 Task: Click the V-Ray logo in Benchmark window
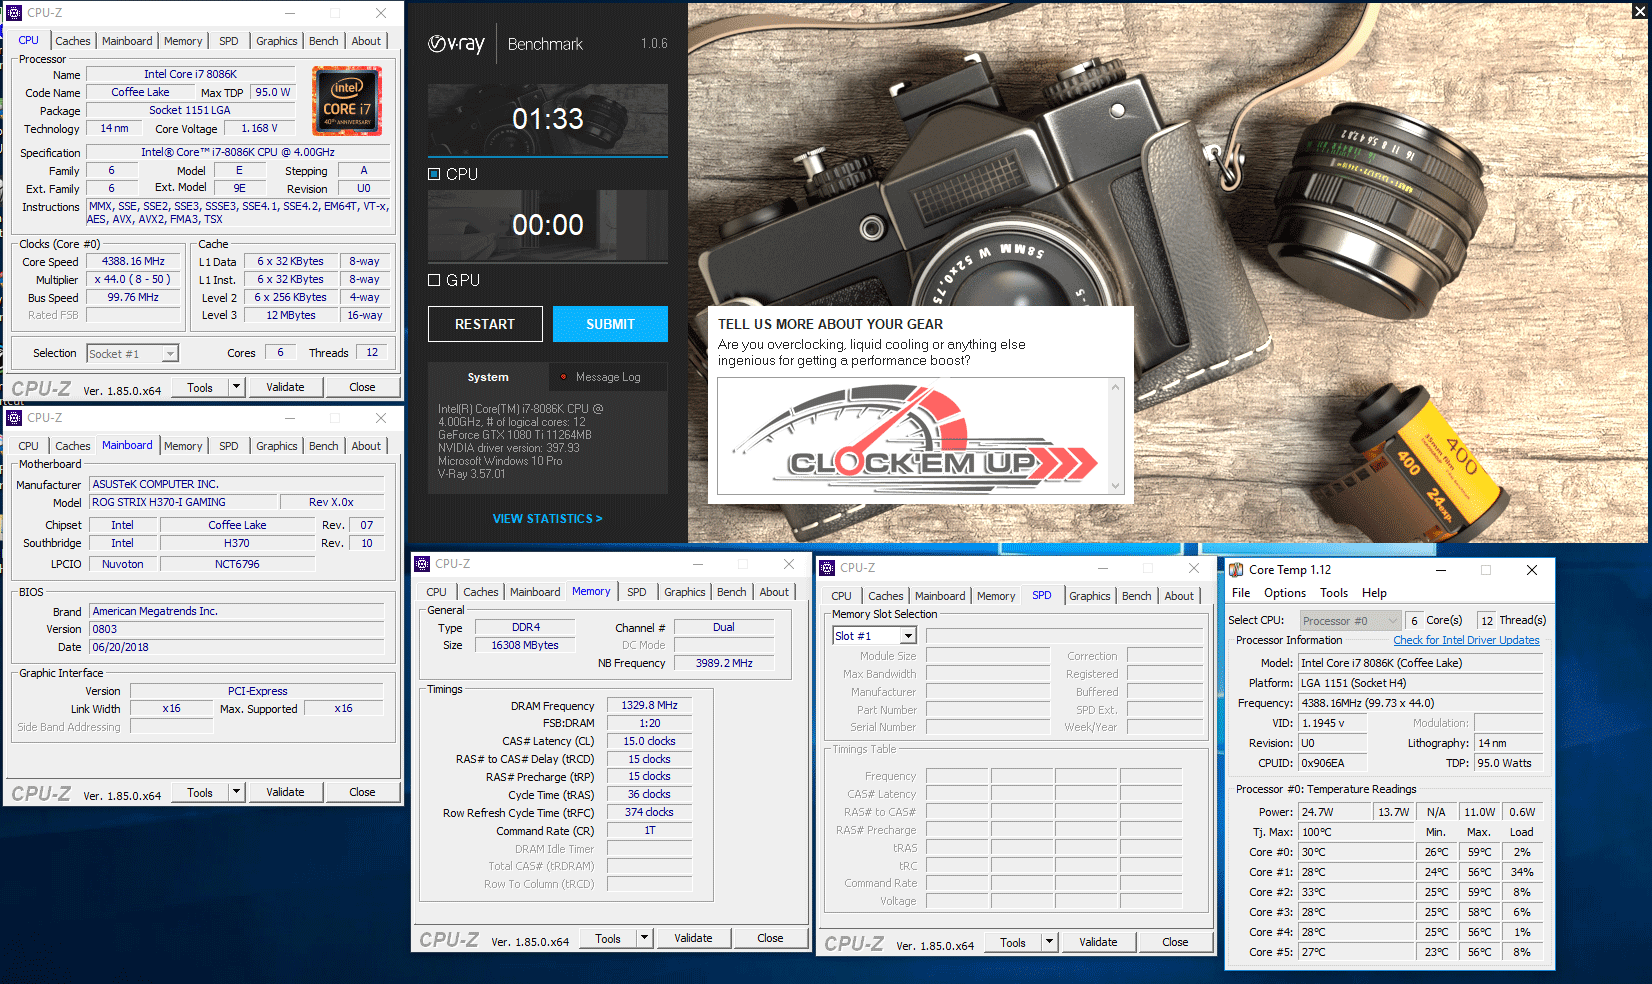[456, 44]
